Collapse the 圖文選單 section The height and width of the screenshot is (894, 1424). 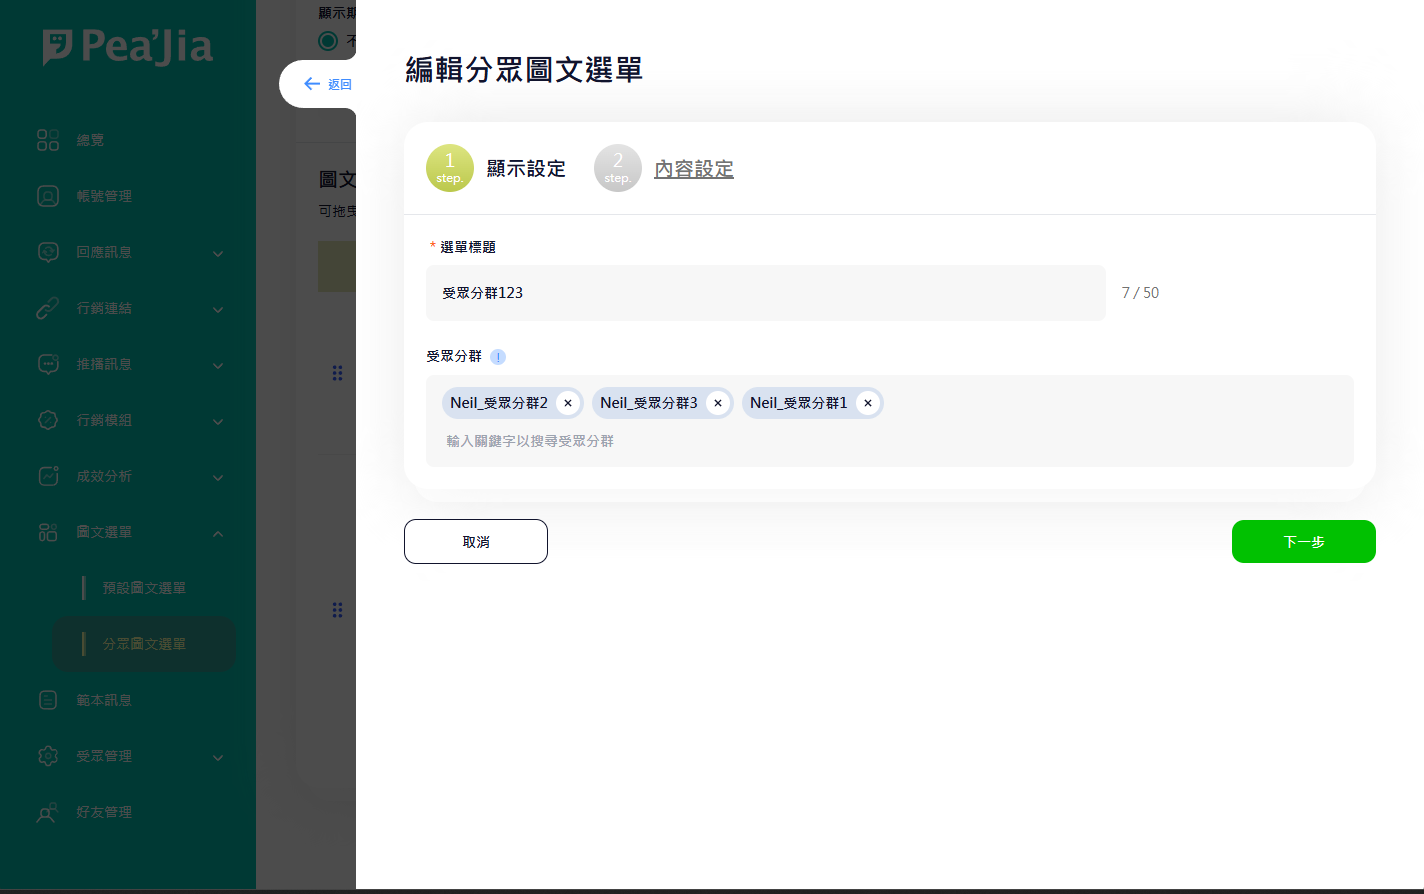pos(218,533)
